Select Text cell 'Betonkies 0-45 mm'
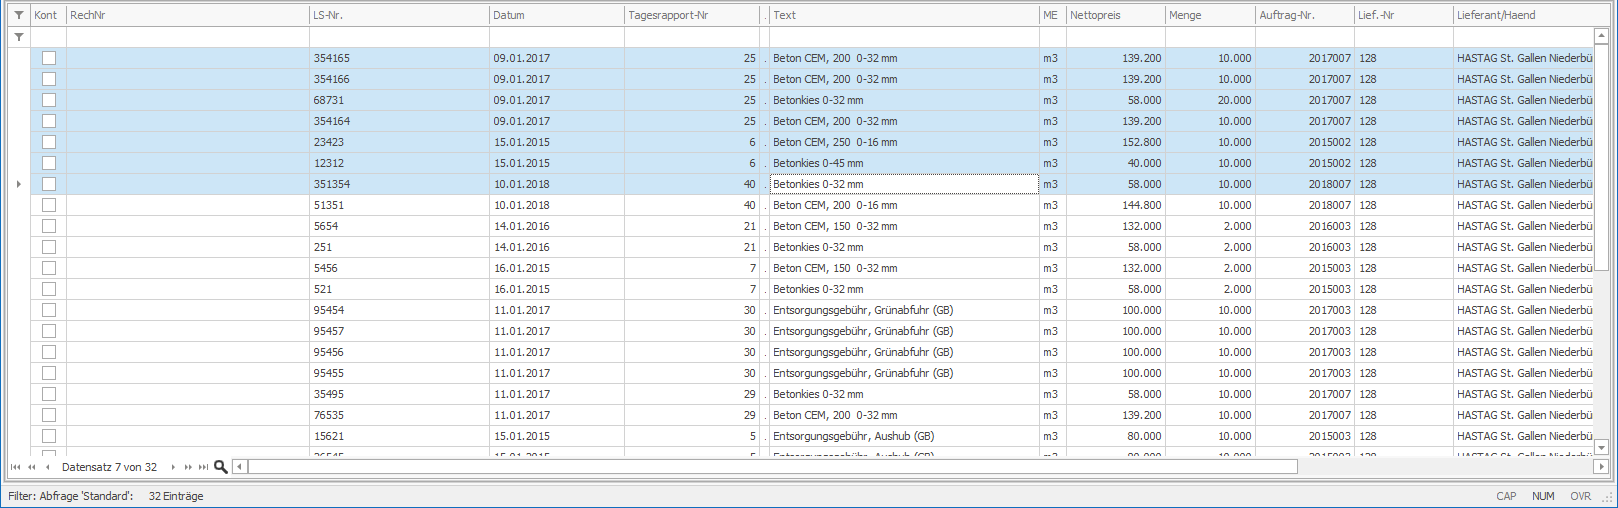Viewport: 1618px width, 508px height. coord(904,163)
